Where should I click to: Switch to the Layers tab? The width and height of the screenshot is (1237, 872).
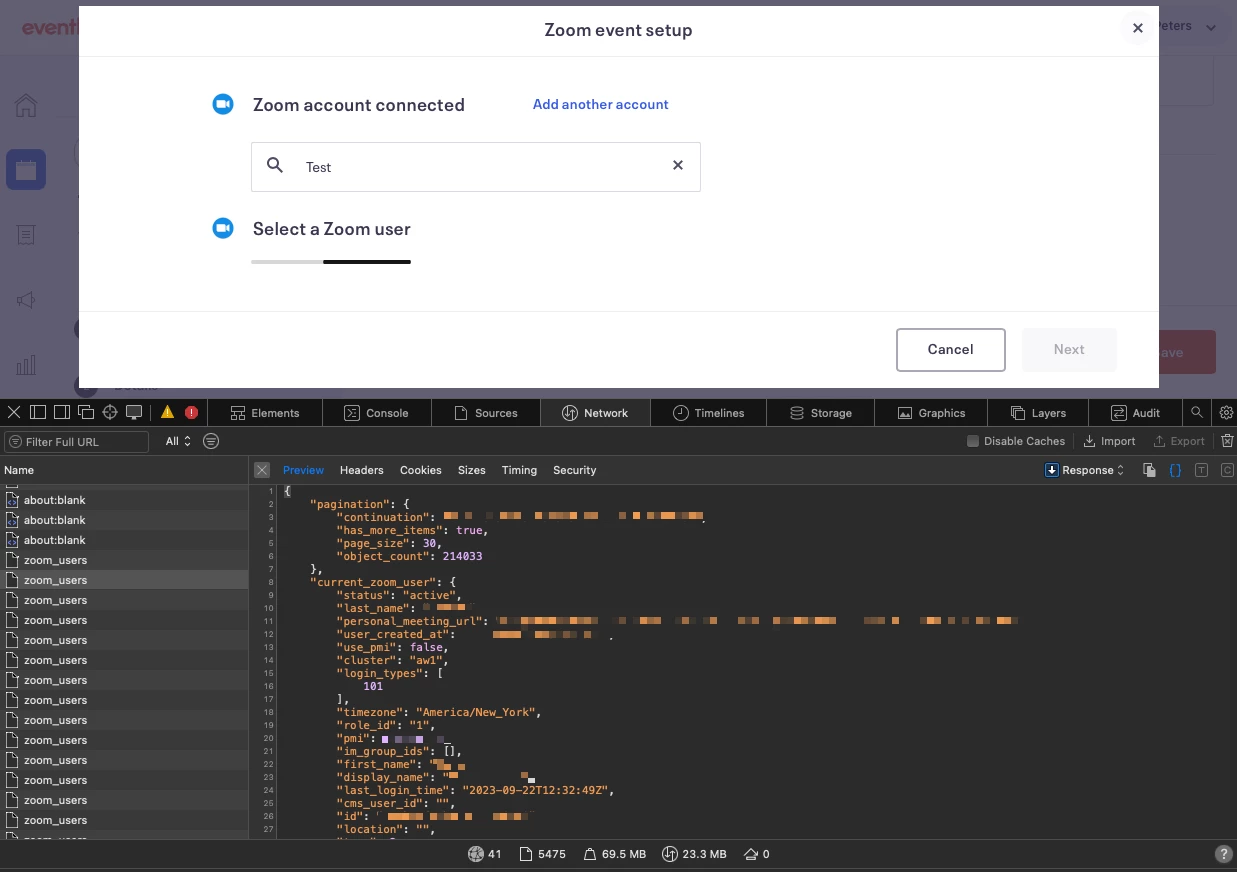pos(1039,412)
